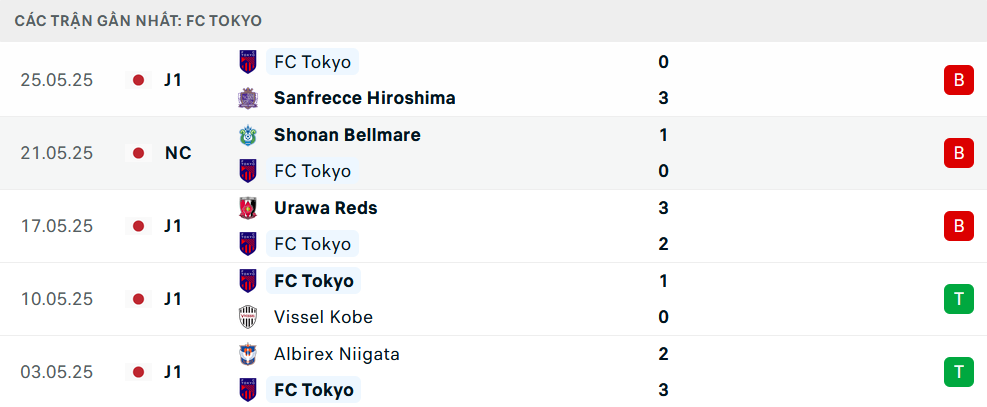Screen dimensions: 987x407
Task: Click the 17.05.25 match date
Action: pos(57,226)
